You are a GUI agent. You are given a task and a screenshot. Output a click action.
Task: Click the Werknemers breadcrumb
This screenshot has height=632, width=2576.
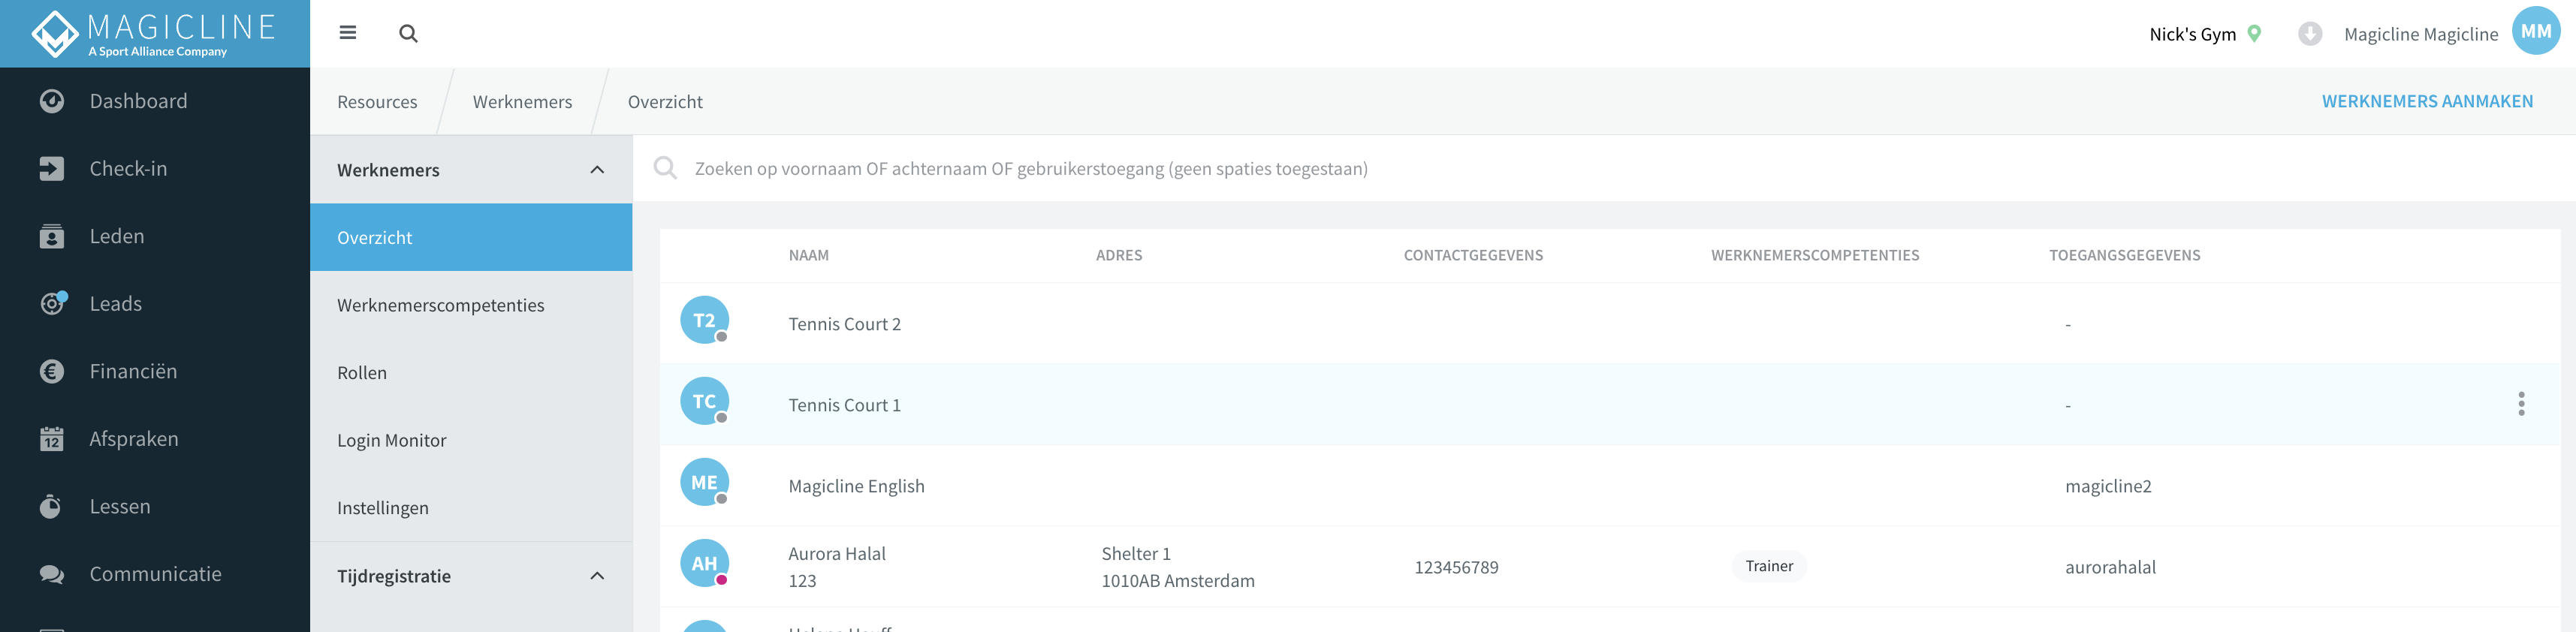522,102
